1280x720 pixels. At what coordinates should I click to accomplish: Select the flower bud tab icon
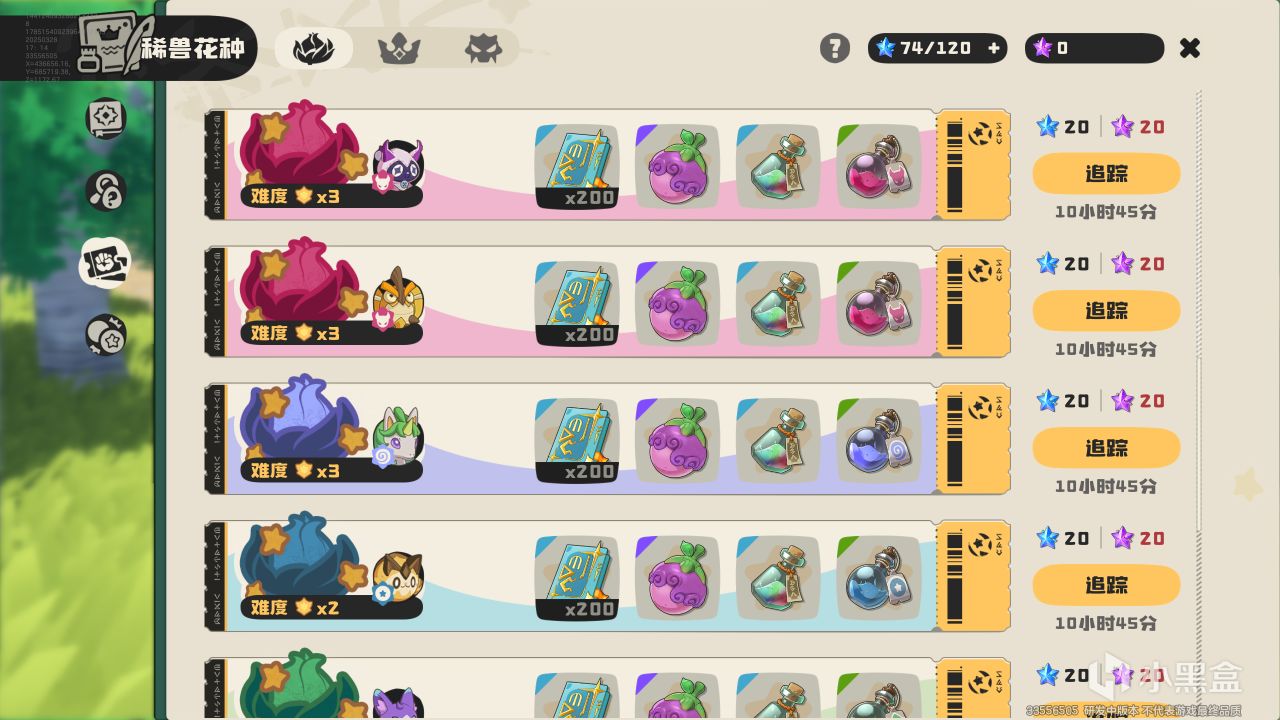coord(314,48)
